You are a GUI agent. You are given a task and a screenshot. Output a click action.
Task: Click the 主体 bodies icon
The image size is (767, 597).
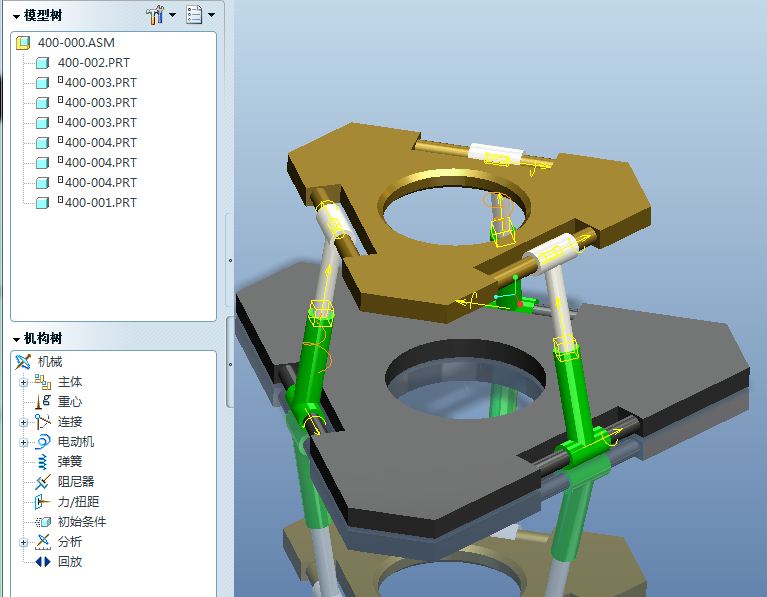(43, 382)
